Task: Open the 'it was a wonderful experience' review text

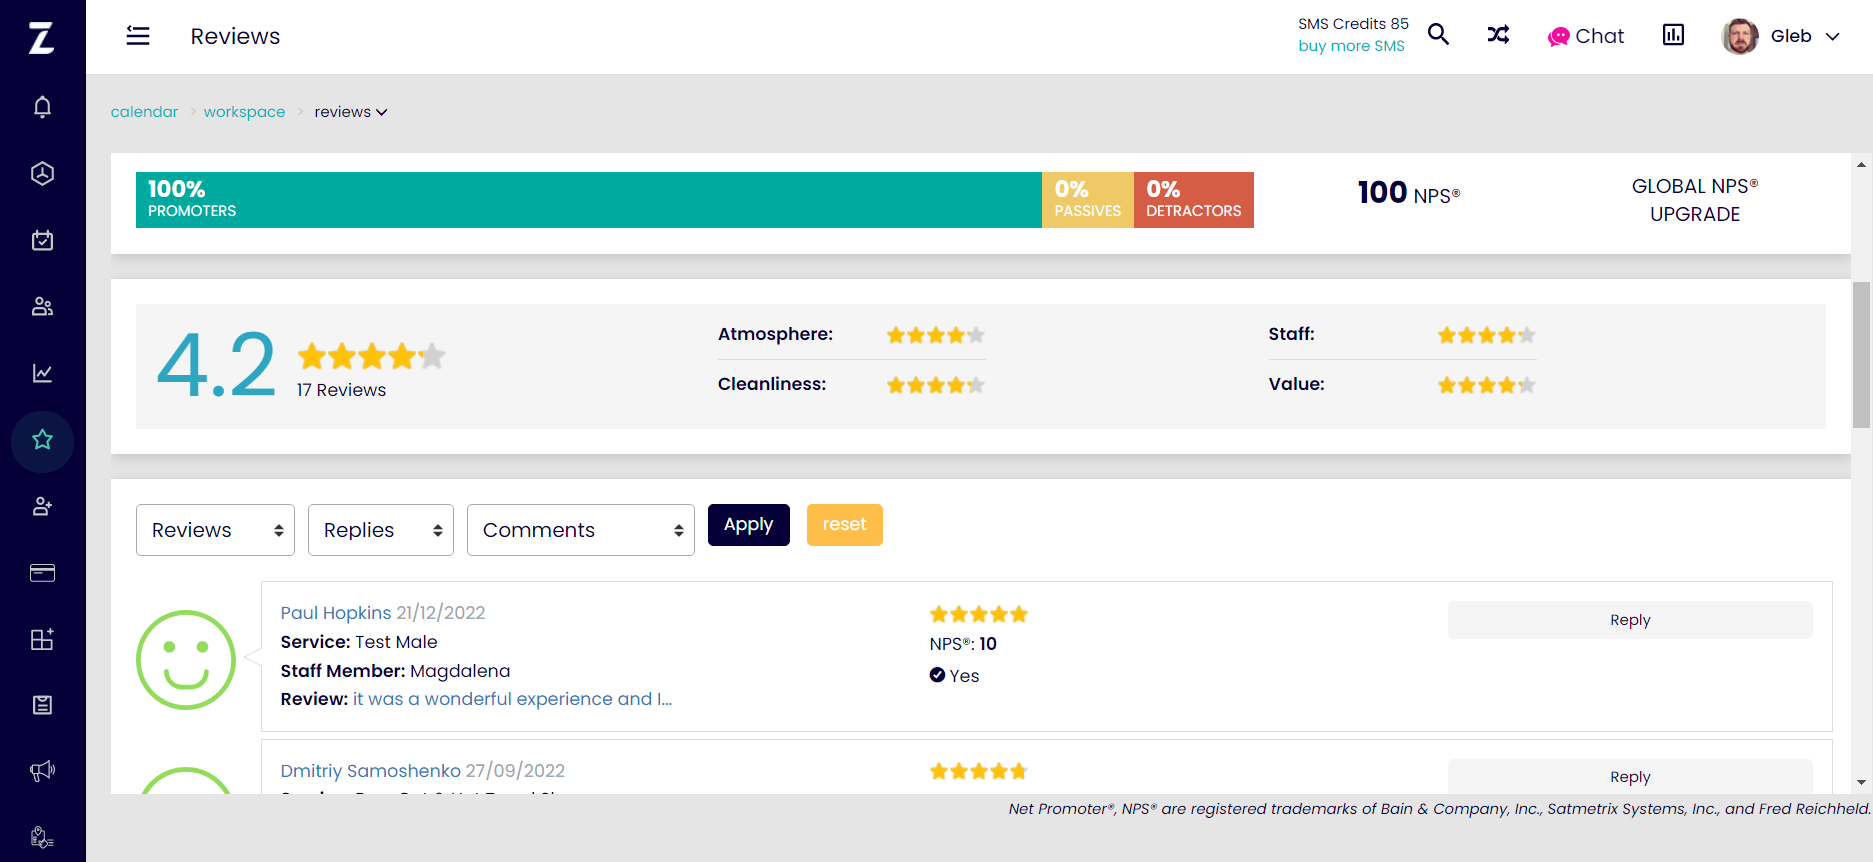Action: tap(512, 699)
